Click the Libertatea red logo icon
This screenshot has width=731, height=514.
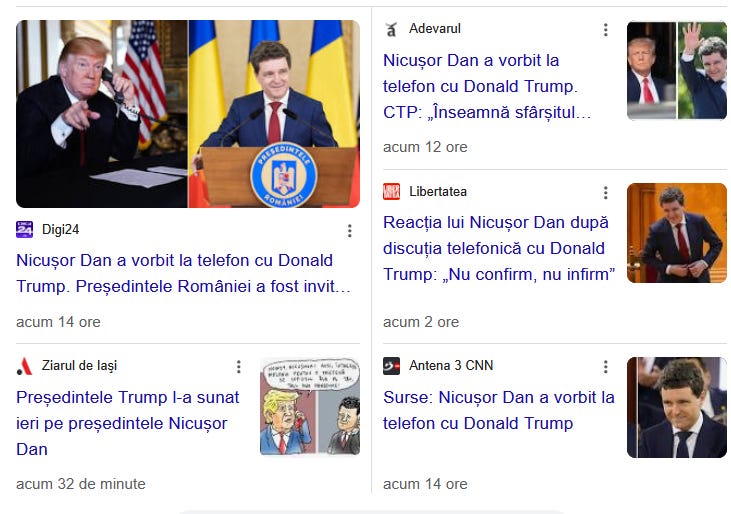click(392, 192)
